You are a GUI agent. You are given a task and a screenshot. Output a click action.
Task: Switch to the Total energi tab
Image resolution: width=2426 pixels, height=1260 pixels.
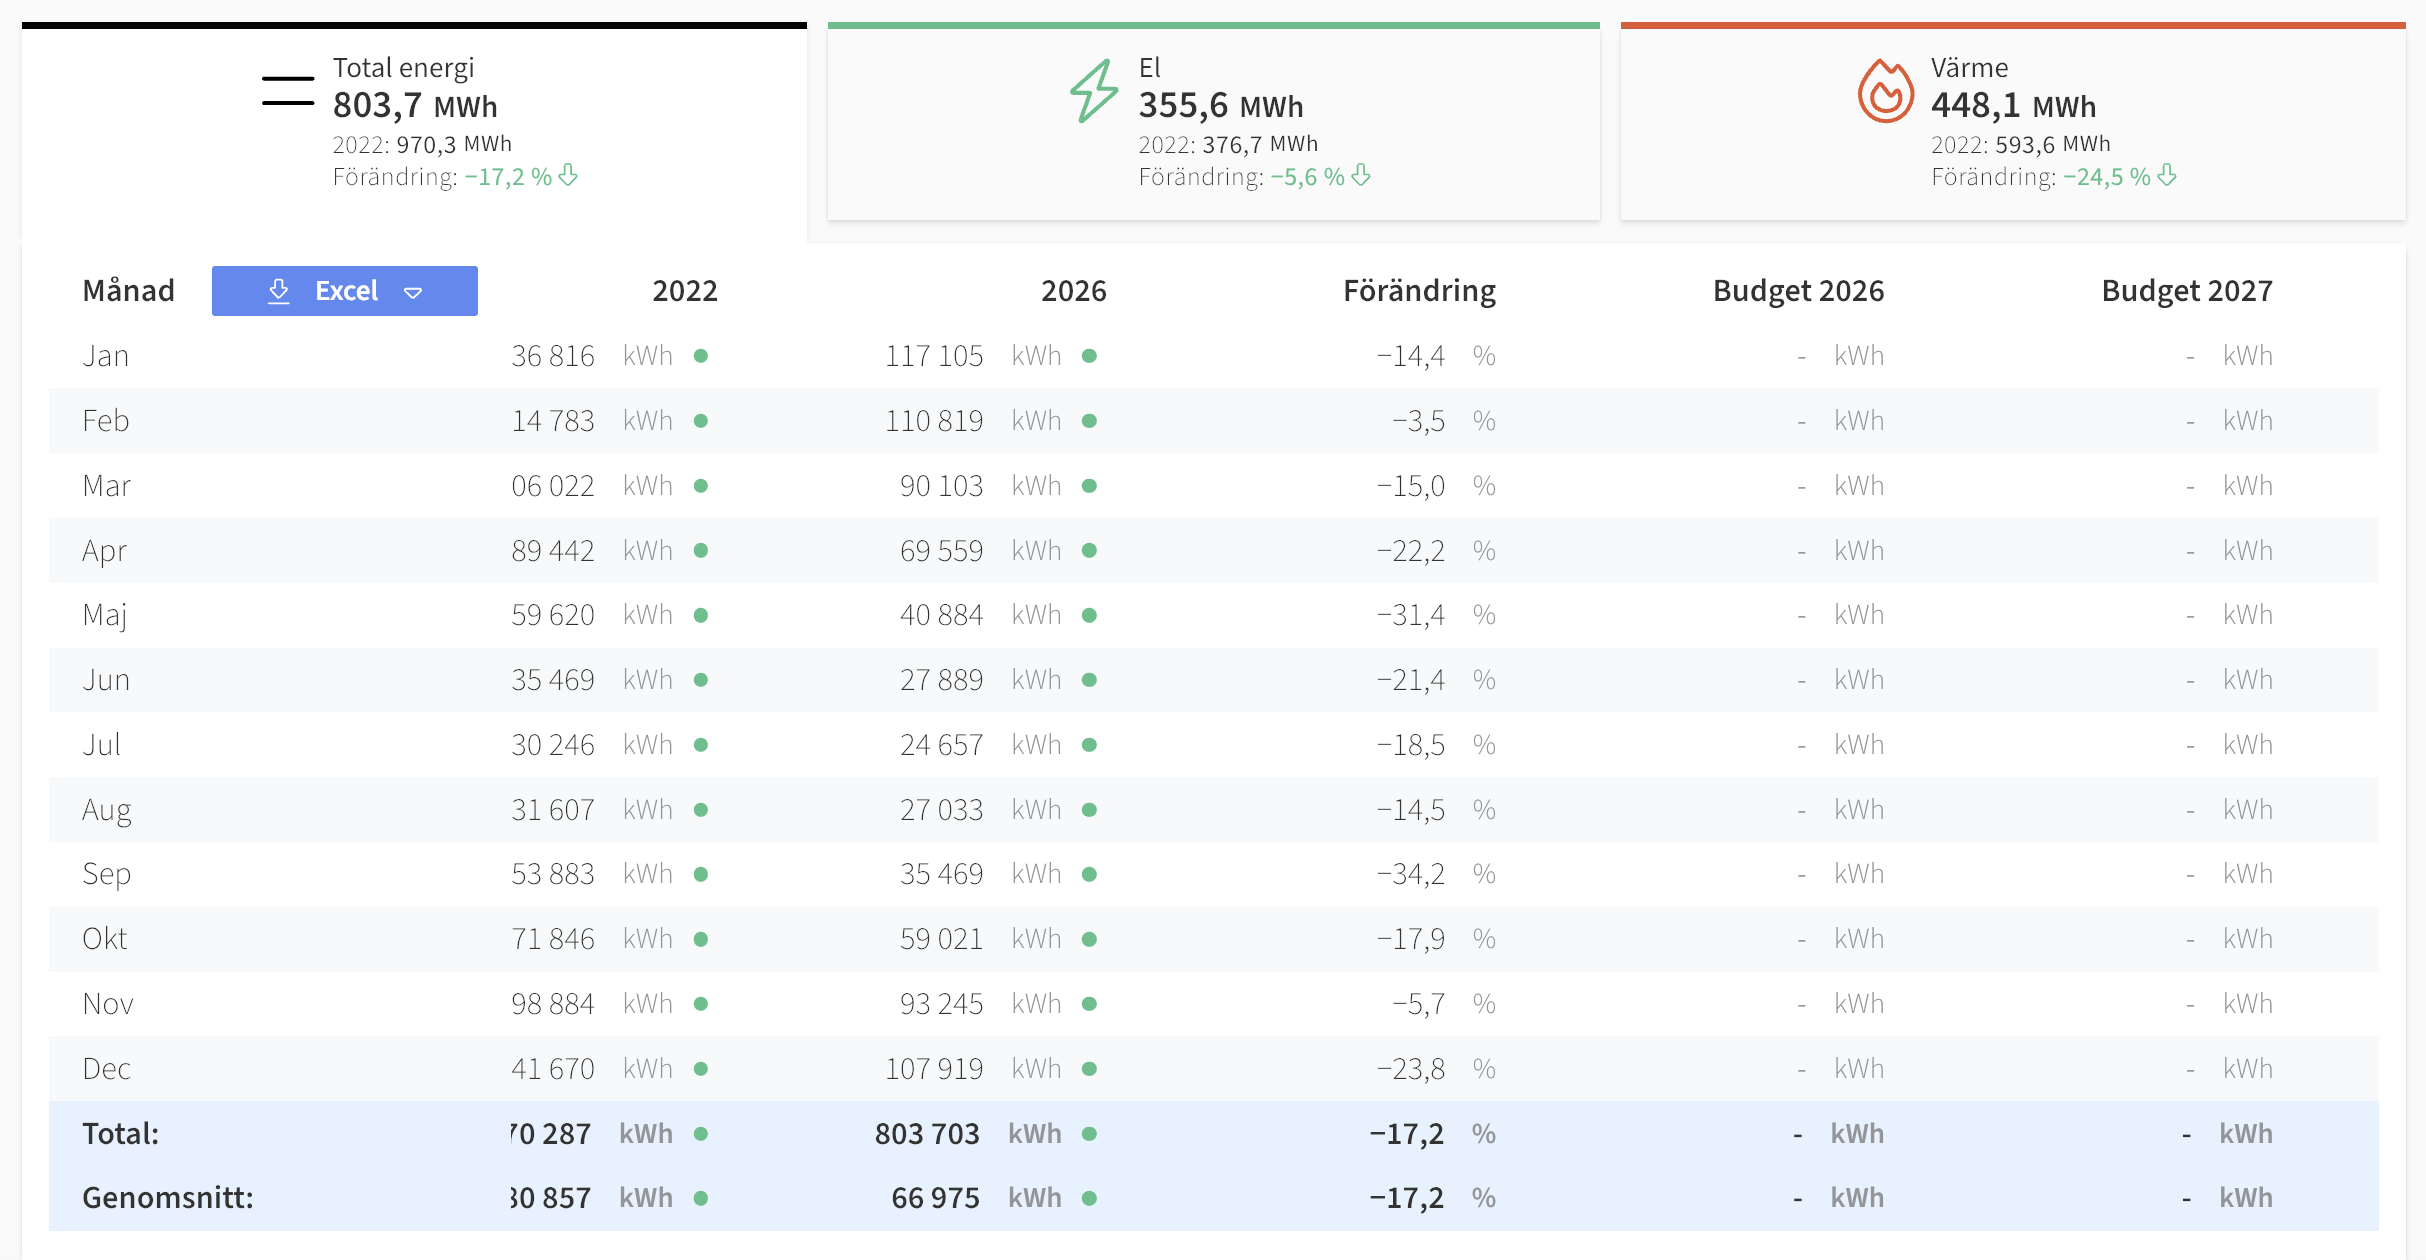414,122
